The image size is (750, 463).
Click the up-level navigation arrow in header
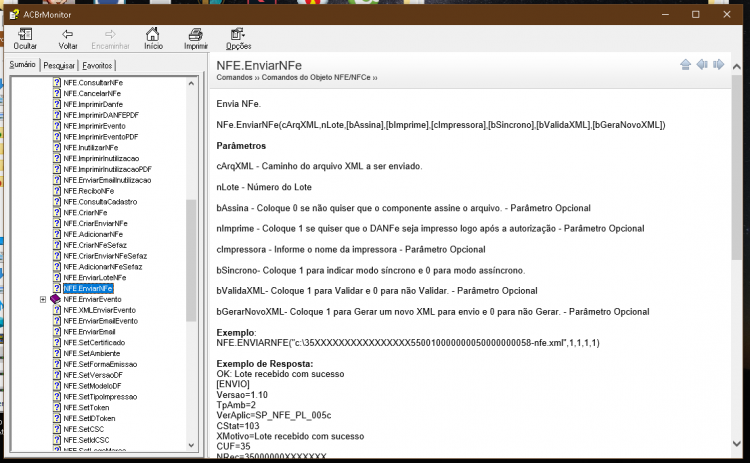point(685,65)
